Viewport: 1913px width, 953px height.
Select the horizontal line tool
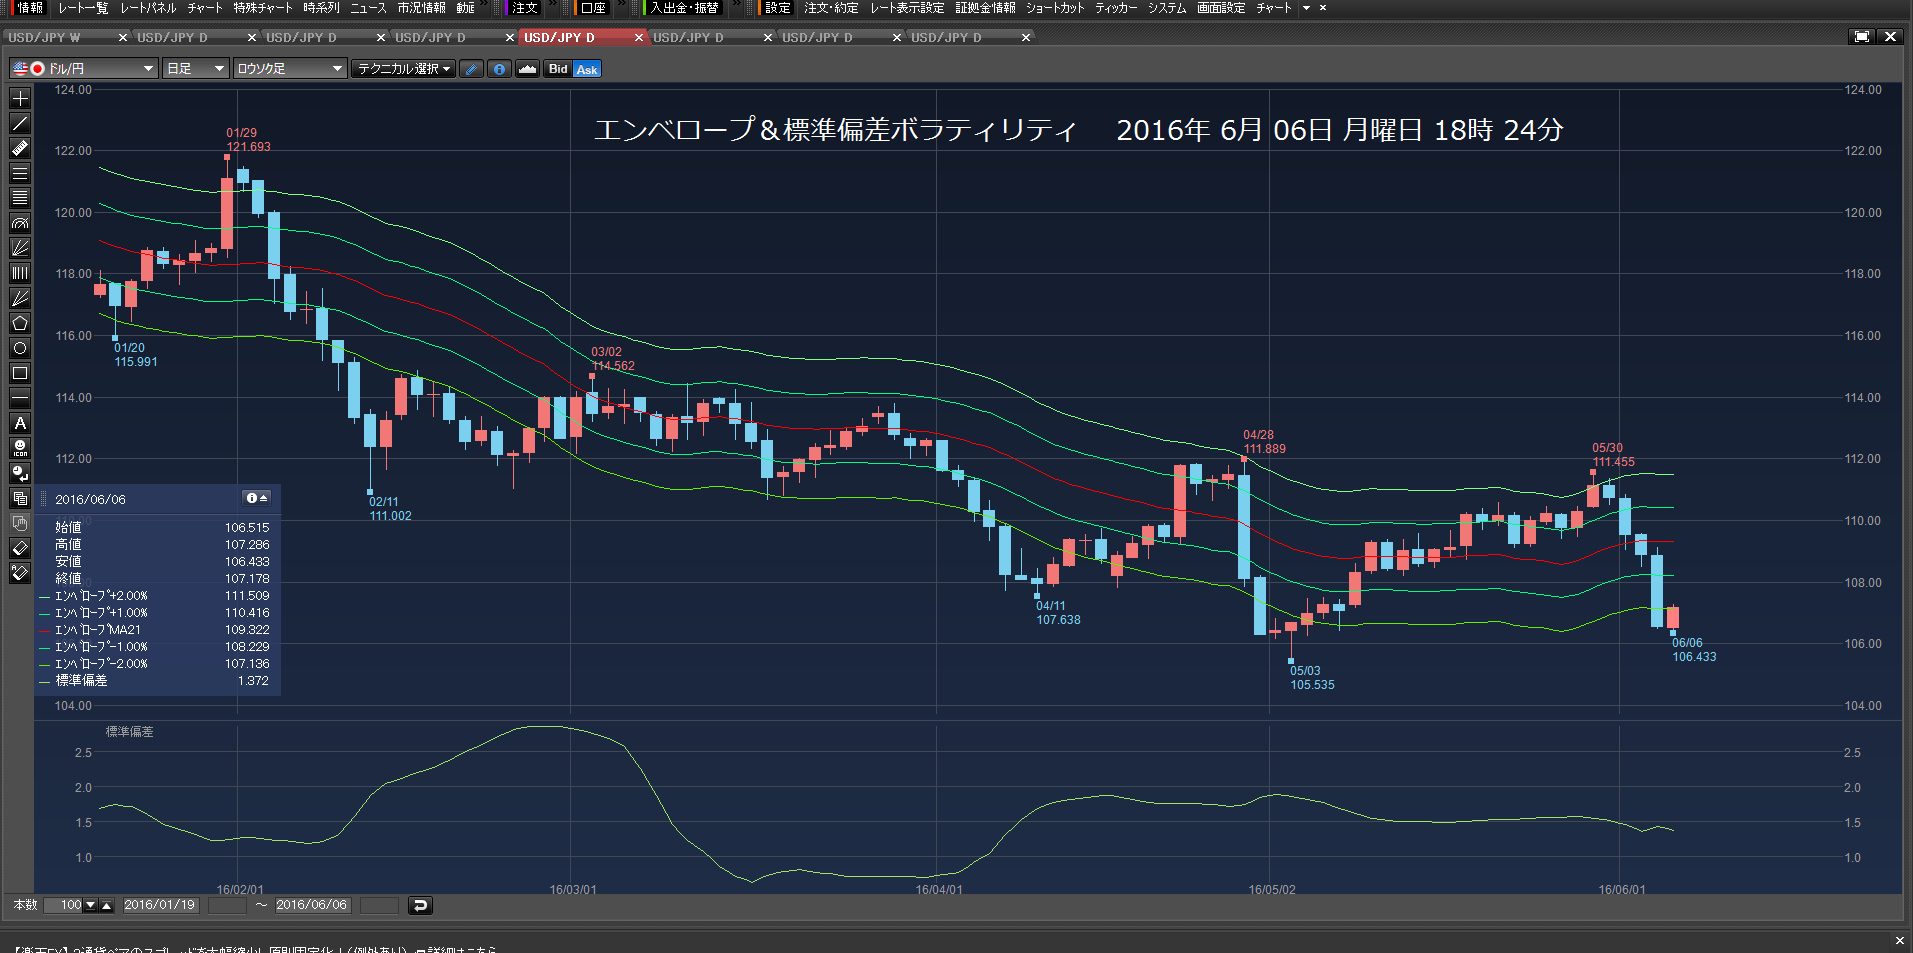[x=20, y=398]
